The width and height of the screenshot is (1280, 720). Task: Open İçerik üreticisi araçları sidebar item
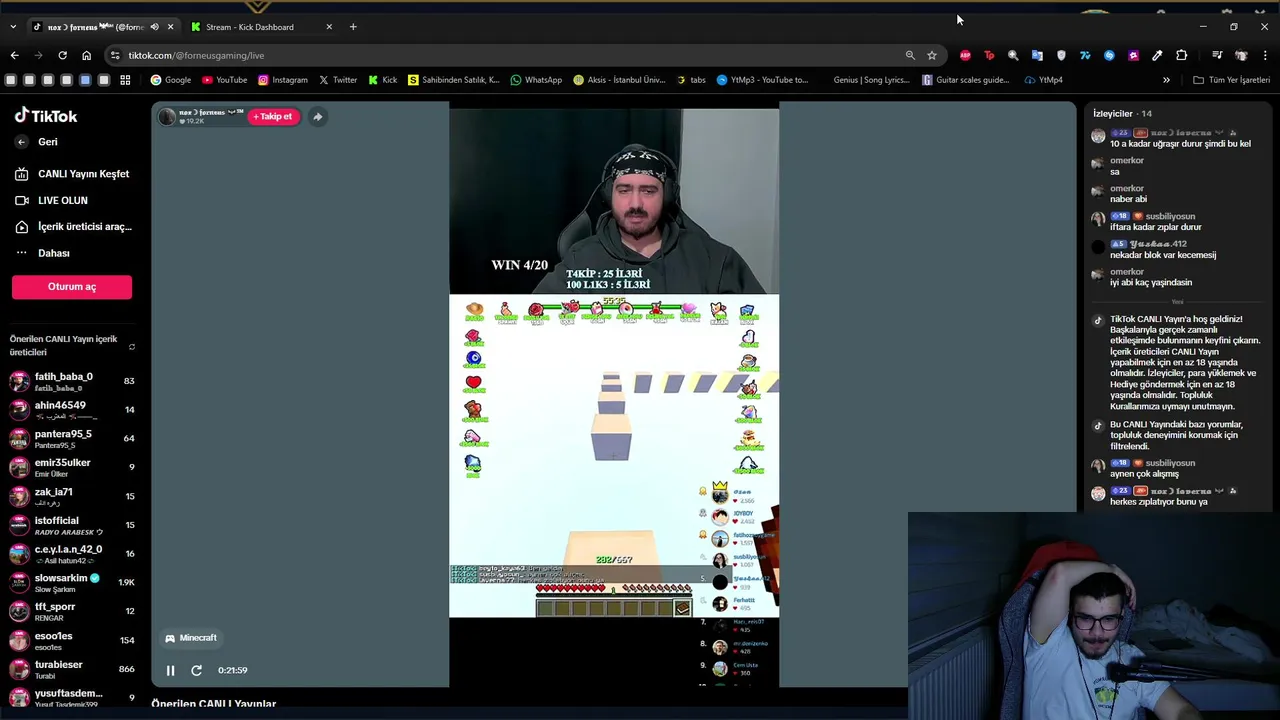[72, 227]
